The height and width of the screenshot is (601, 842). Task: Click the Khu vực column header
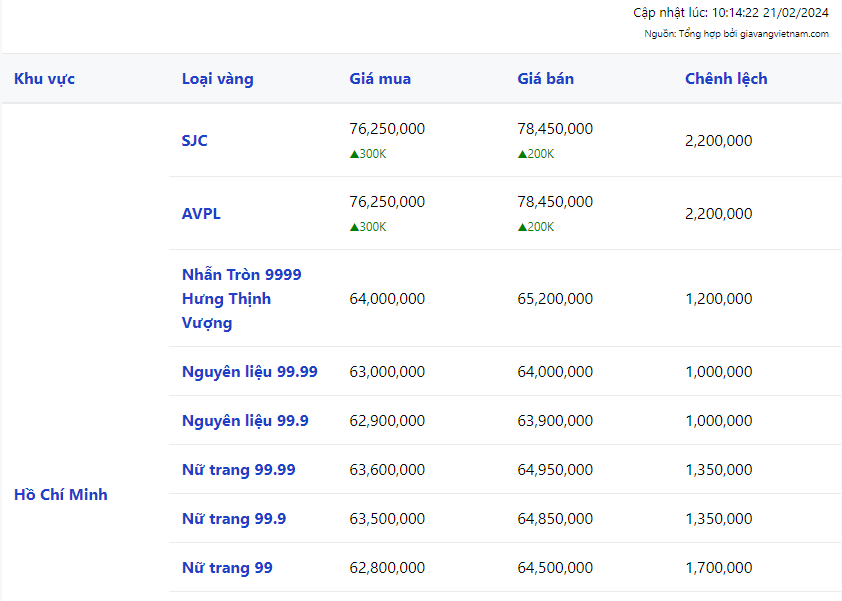pyautogui.click(x=44, y=79)
